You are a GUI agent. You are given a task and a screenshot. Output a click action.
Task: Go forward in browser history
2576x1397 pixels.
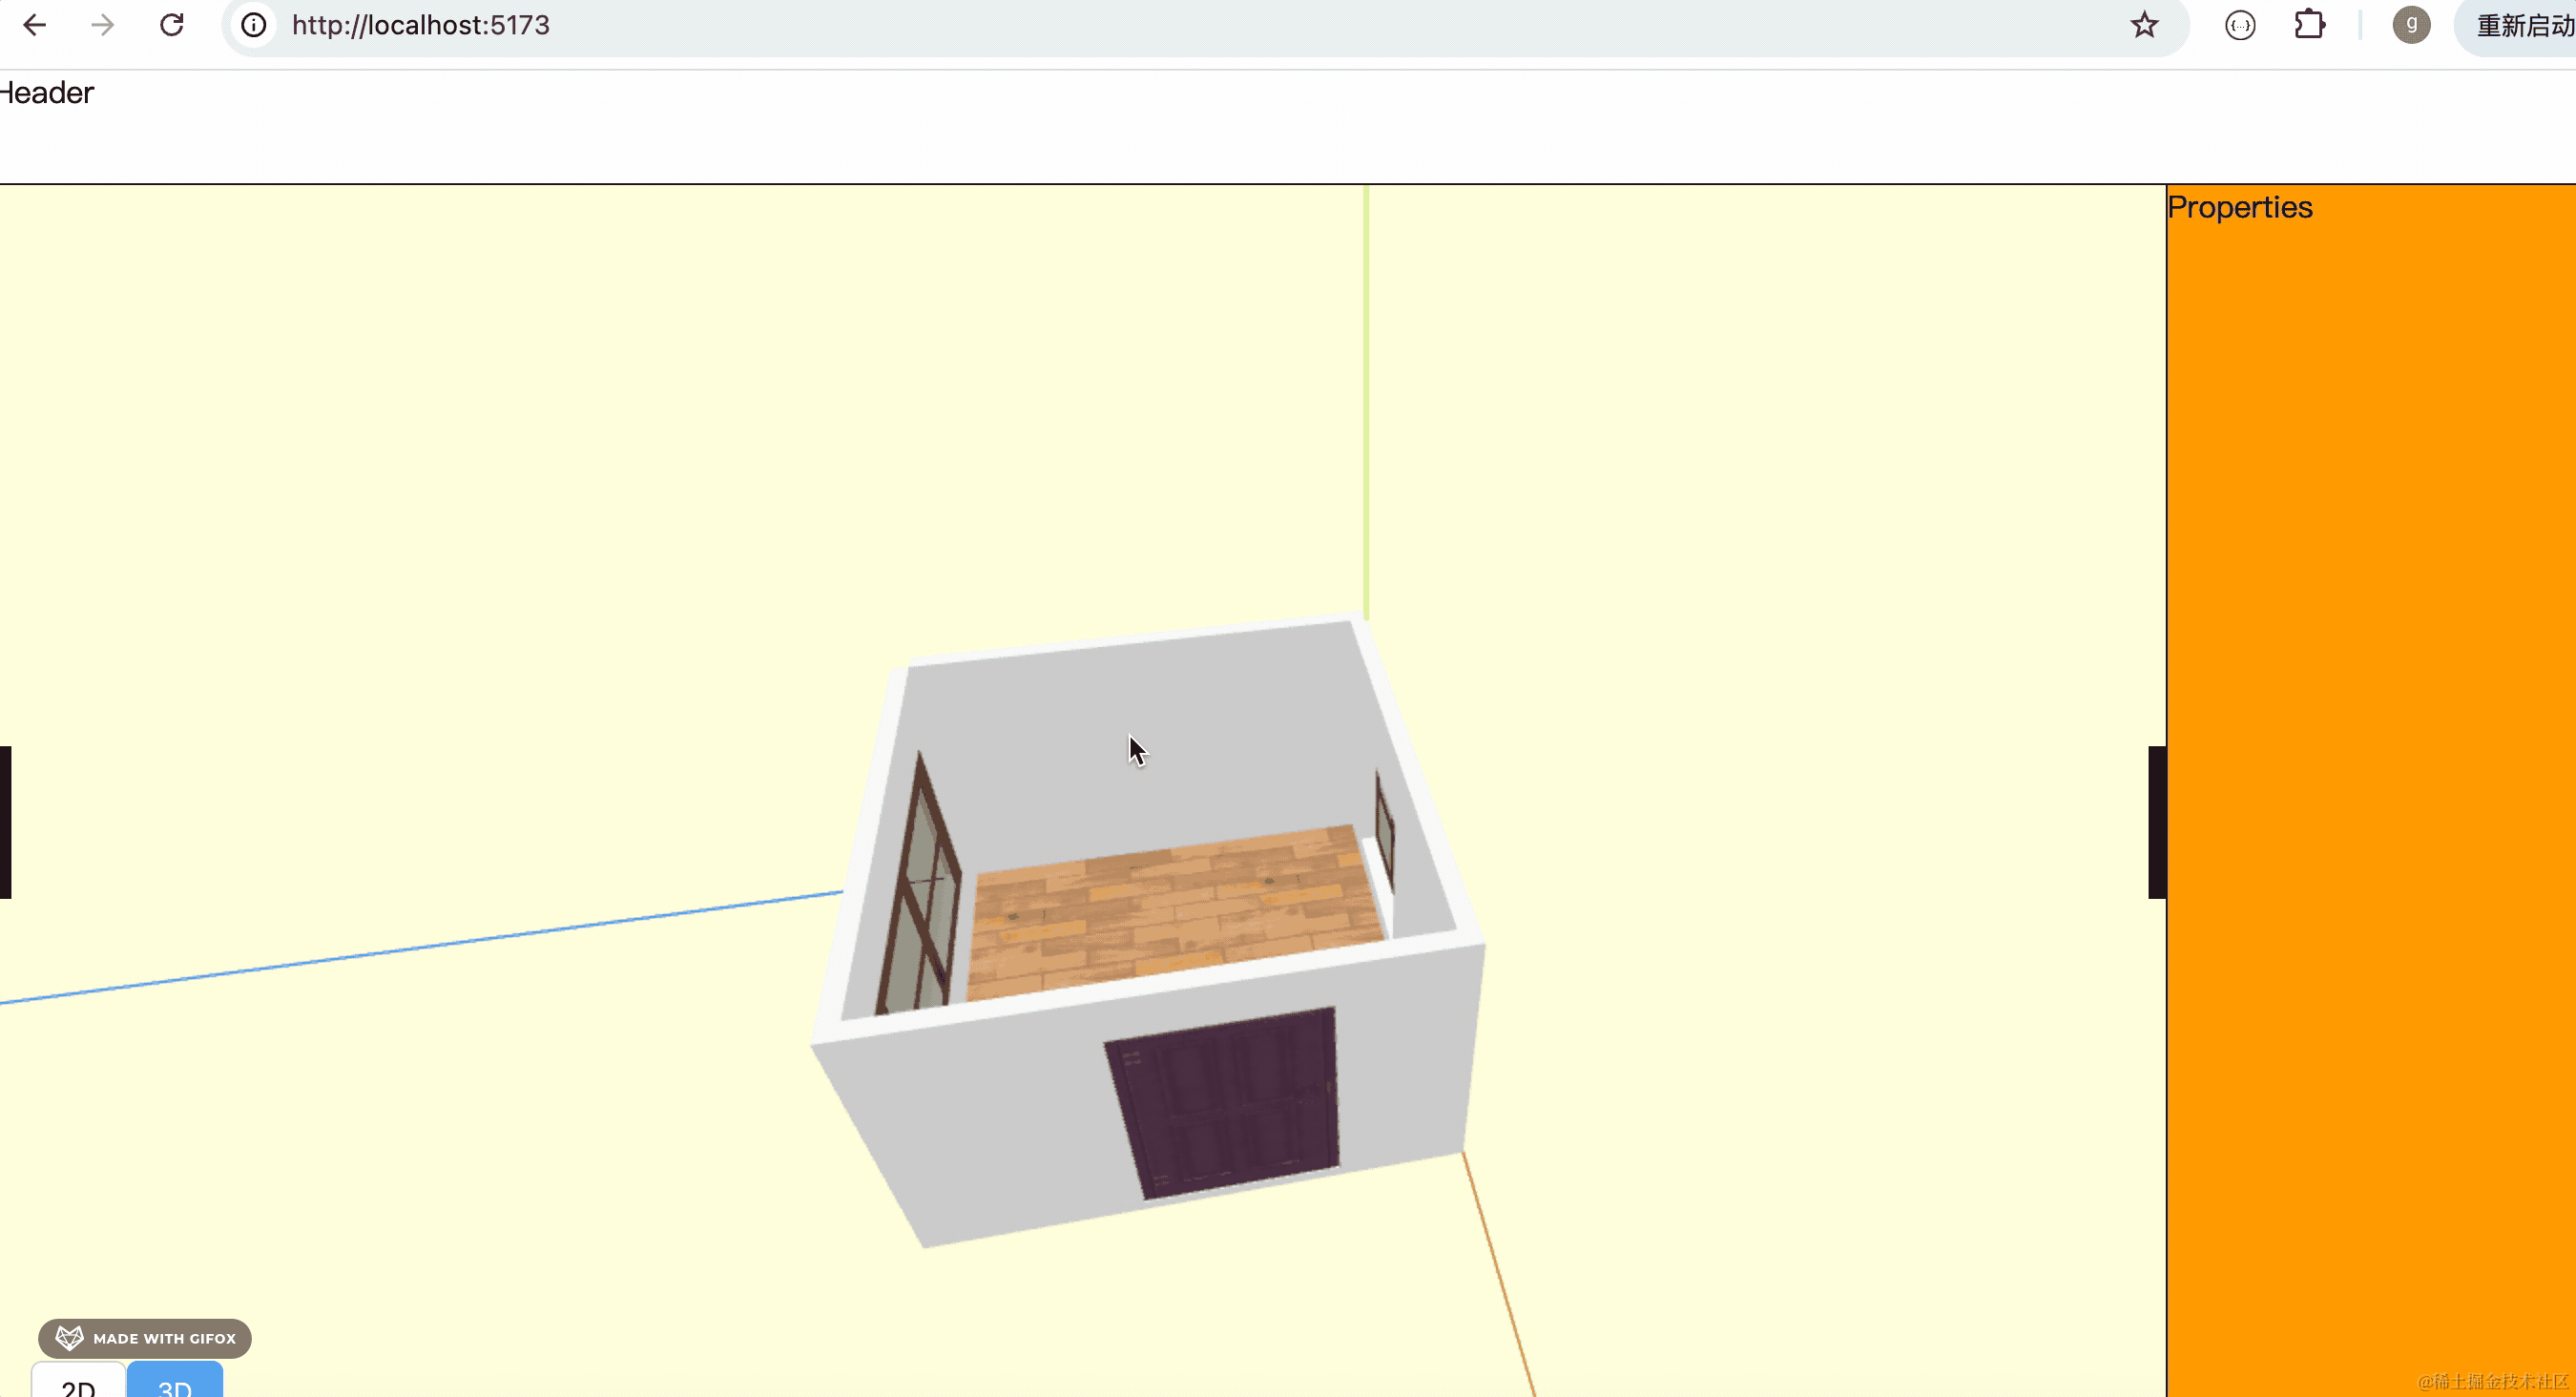(x=102, y=25)
